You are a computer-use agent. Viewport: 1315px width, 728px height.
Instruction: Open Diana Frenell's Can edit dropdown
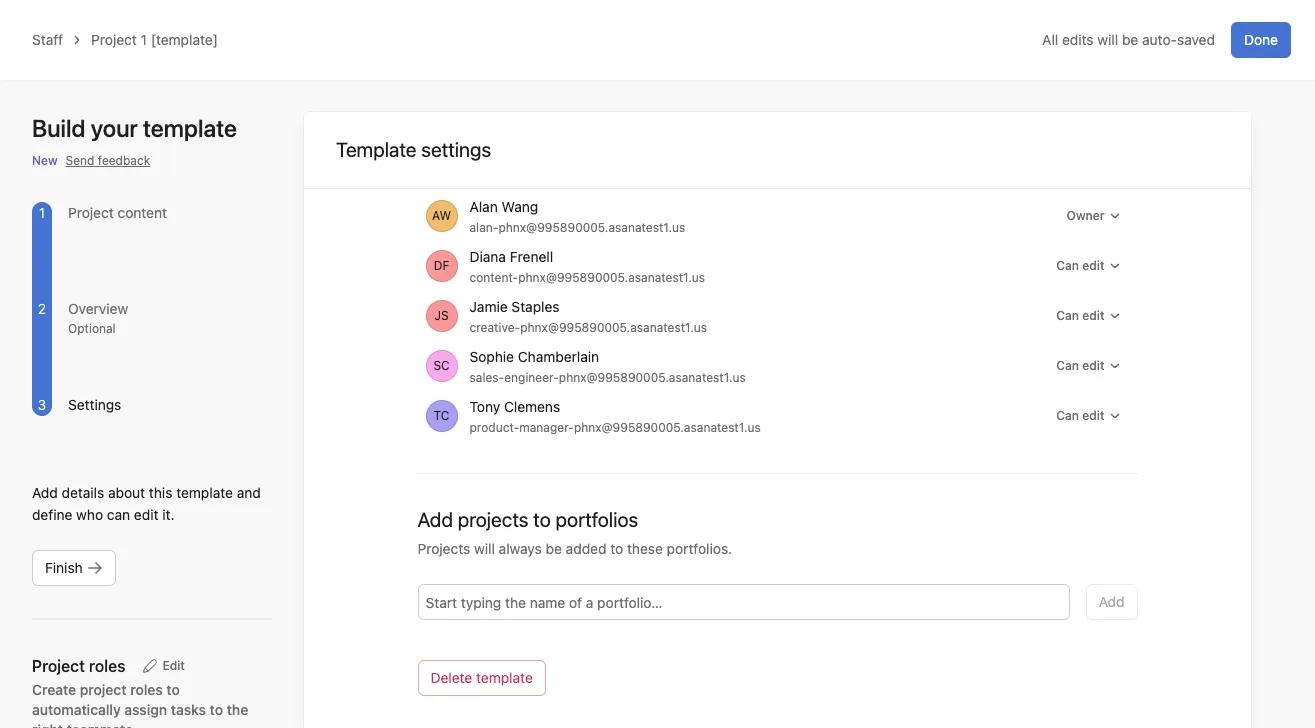click(1088, 266)
